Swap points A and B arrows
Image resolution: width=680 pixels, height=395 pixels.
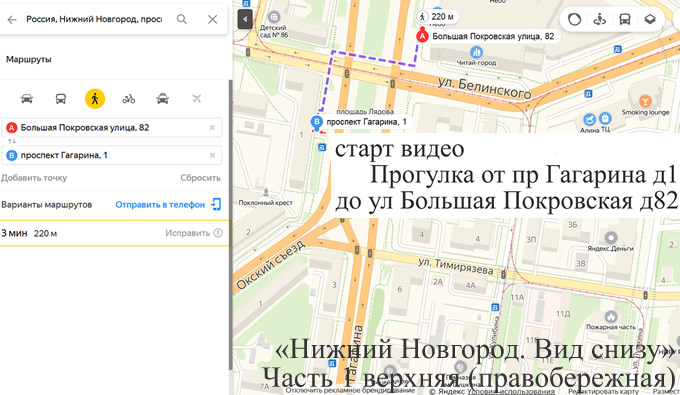coord(12,141)
